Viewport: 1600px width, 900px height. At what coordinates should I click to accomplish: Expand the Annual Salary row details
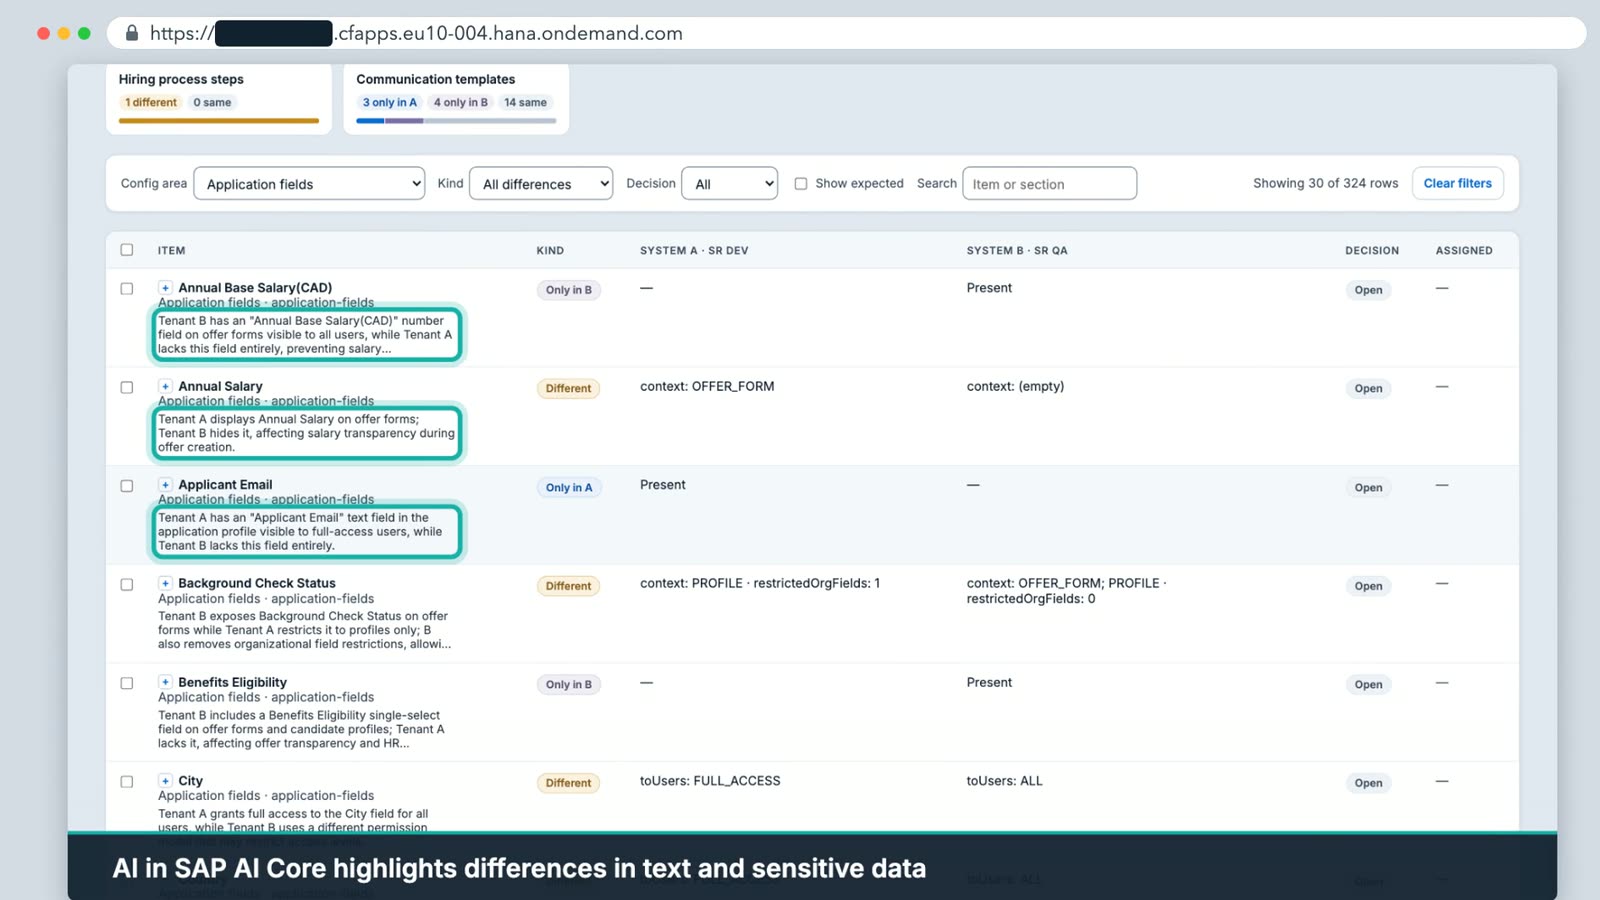(165, 386)
